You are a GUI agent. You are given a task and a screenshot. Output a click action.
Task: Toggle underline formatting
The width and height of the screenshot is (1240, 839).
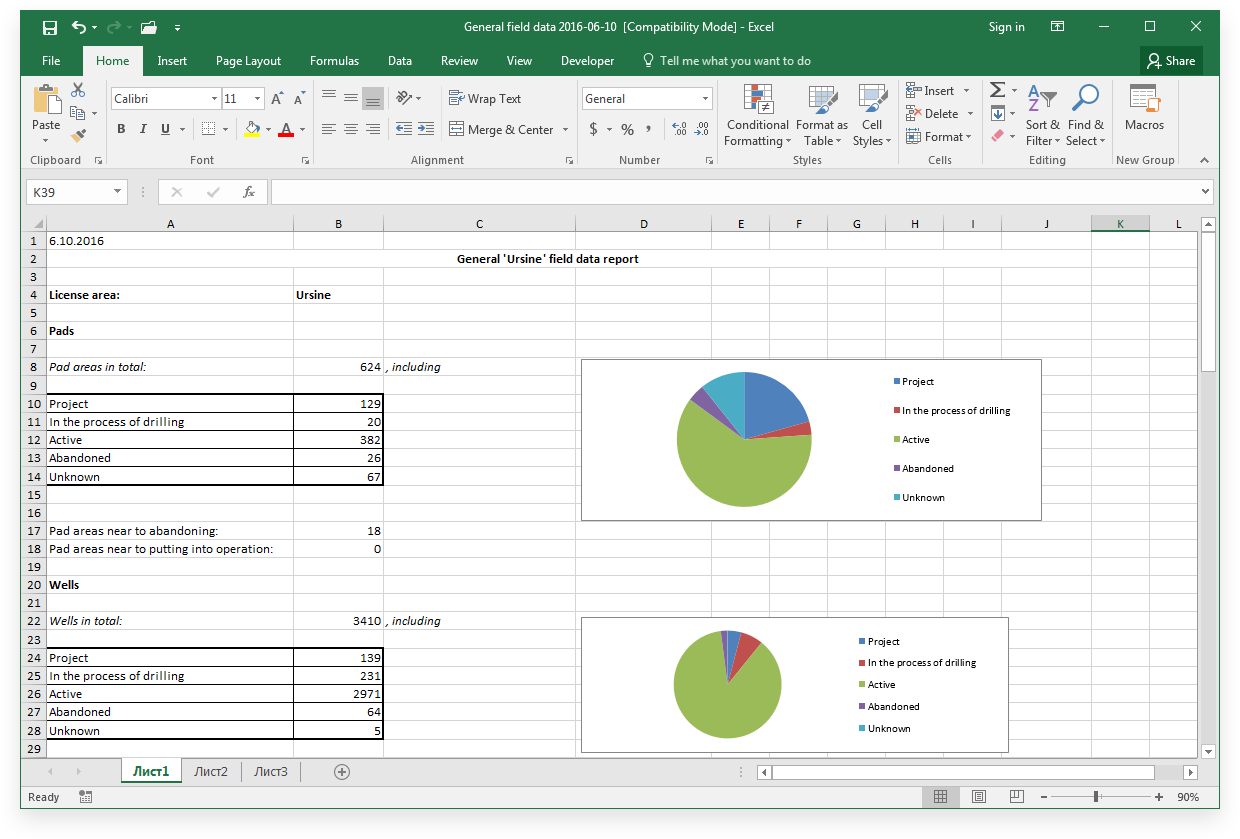165,129
